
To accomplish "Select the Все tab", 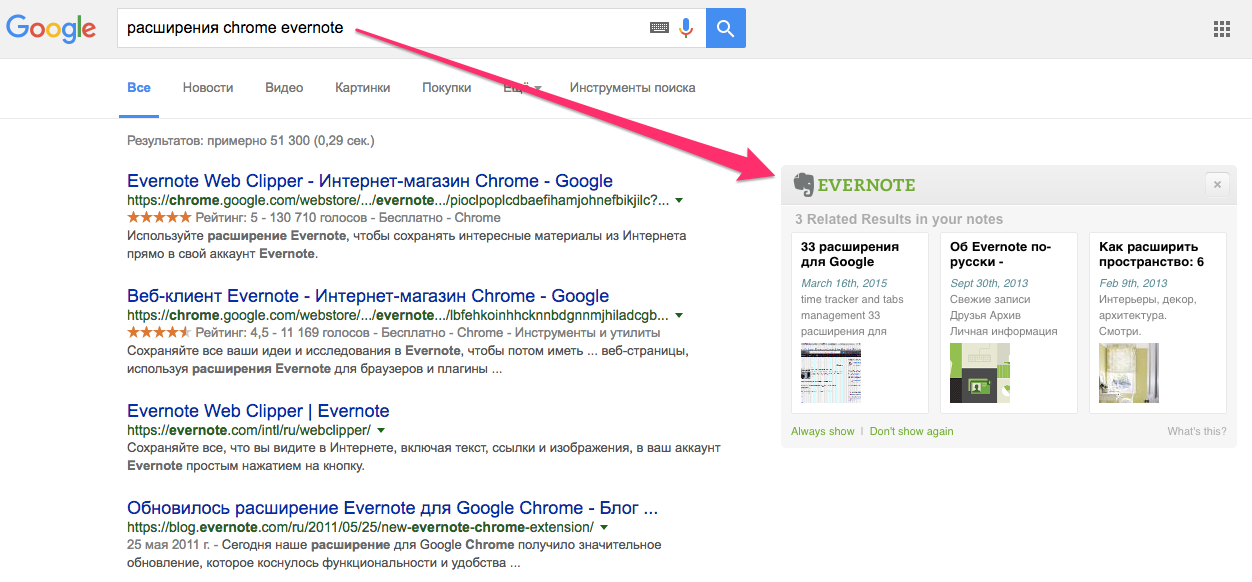I will pyautogui.click(x=139, y=88).
